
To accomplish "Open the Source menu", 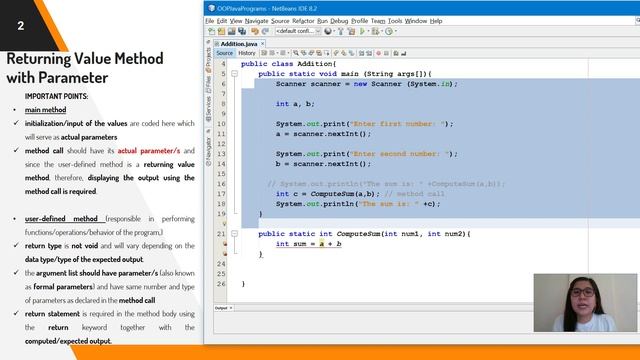I will click(280, 21).
